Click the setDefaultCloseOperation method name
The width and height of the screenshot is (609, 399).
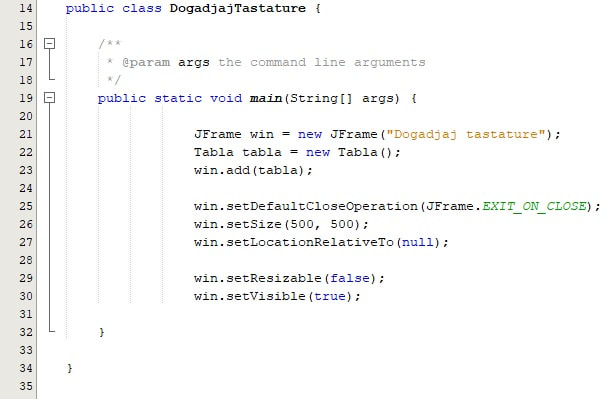pos(322,206)
